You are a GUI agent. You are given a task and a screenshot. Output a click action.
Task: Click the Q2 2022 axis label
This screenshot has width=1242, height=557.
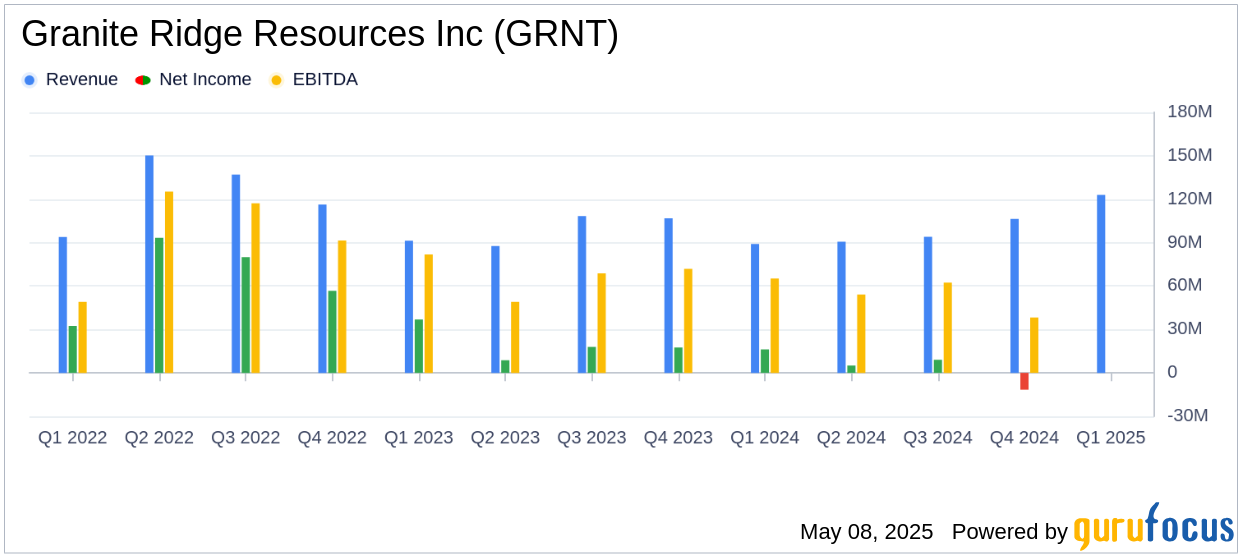coord(159,438)
